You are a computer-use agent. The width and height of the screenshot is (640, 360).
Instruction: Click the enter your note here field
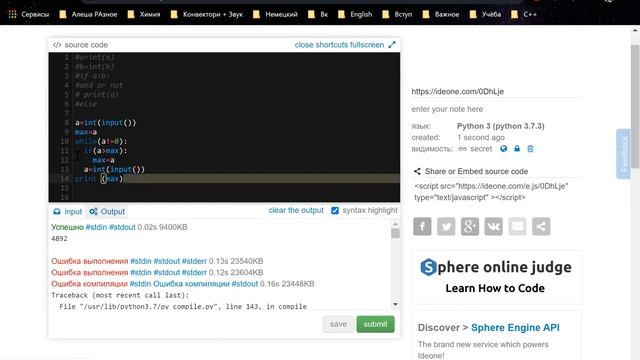(x=496, y=109)
